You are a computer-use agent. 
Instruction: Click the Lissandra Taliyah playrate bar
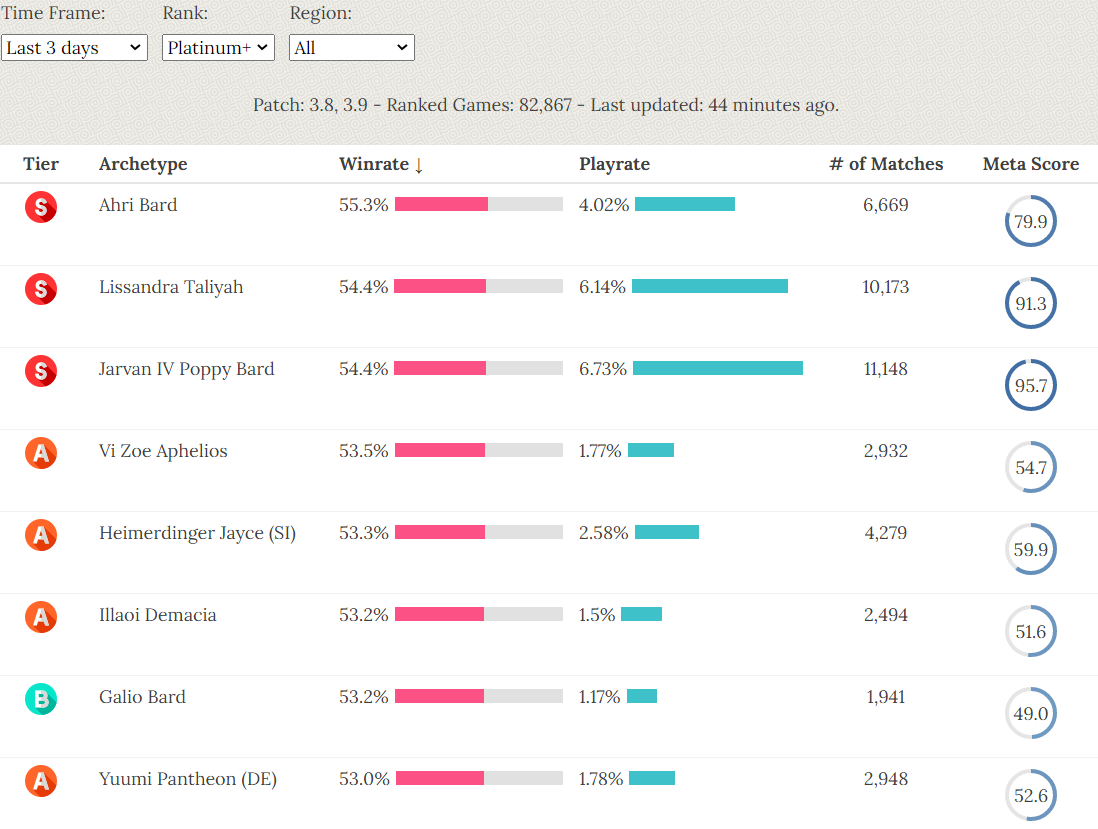coord(710,286)
